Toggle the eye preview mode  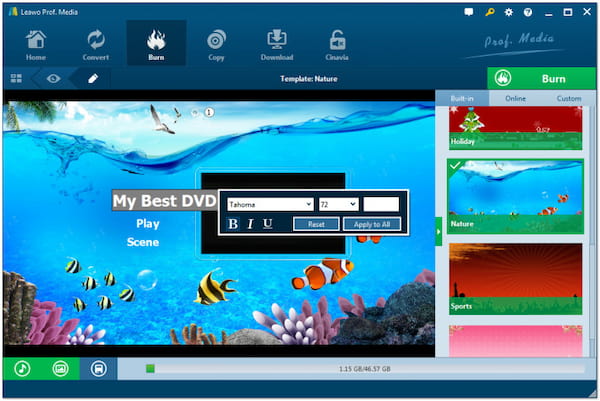pos(53,78)
